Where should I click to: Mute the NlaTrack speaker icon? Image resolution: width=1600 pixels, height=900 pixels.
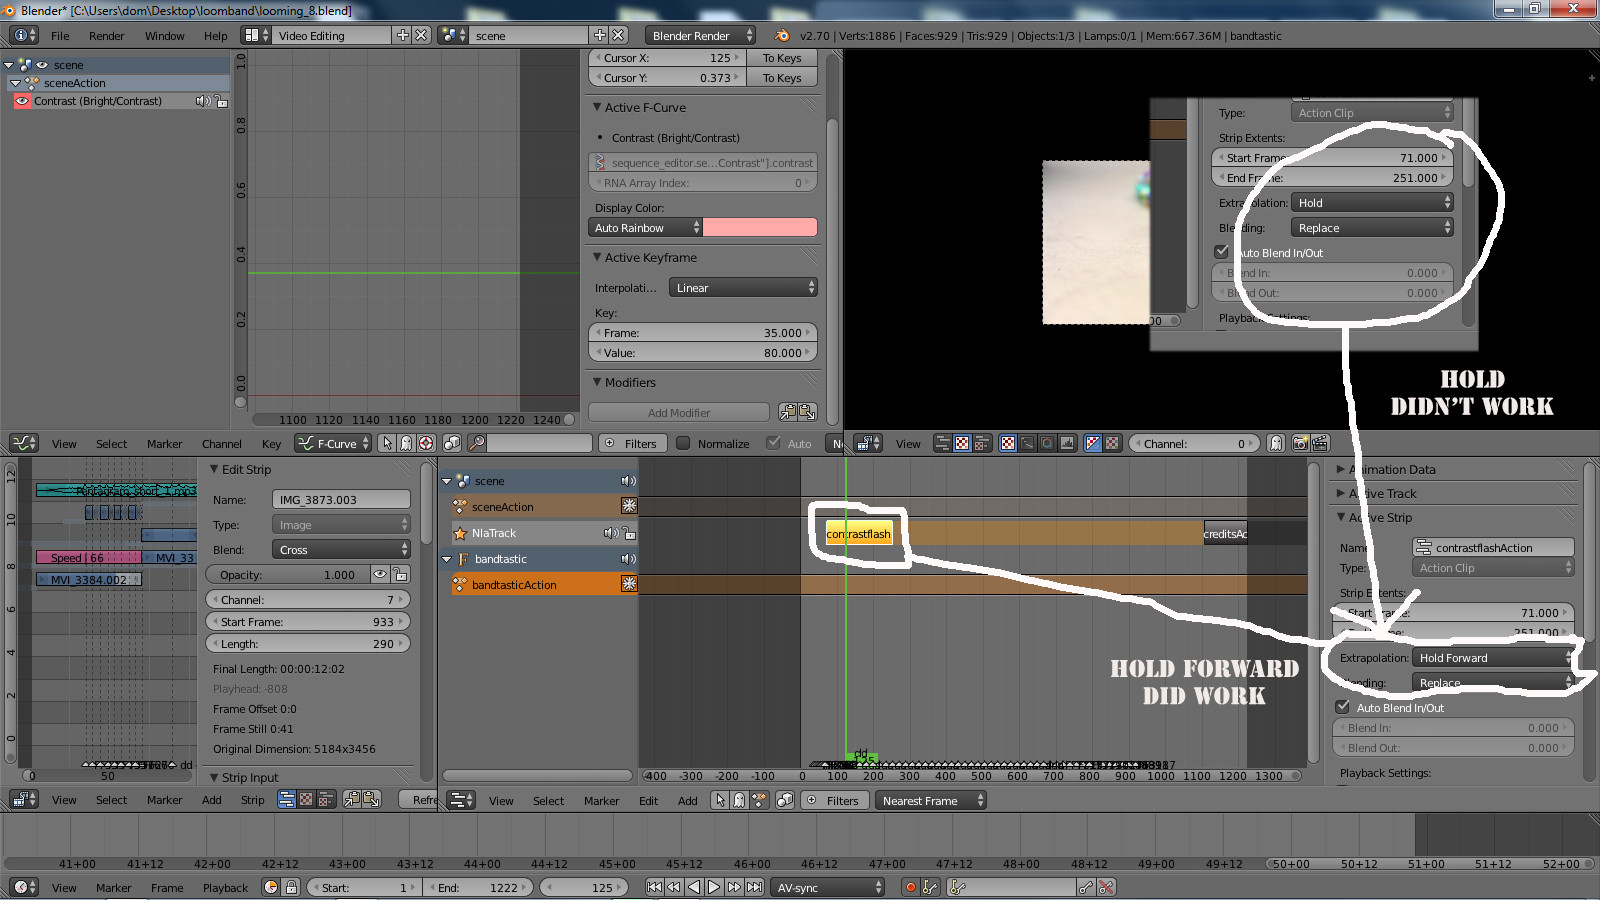(610, 533)
